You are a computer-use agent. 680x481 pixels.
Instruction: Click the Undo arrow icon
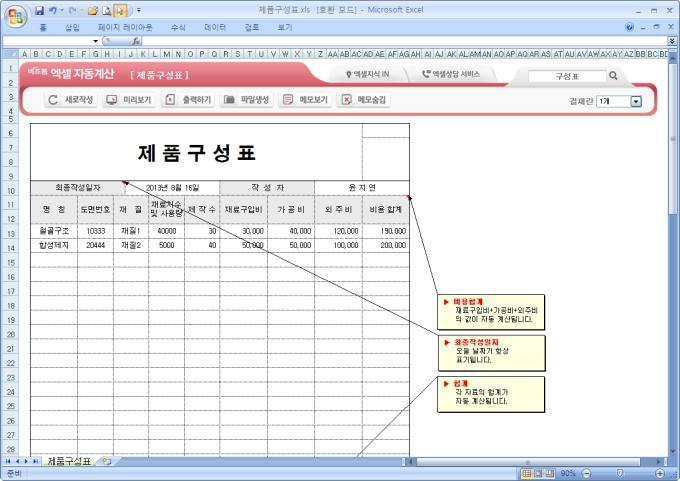pos(53,9)
